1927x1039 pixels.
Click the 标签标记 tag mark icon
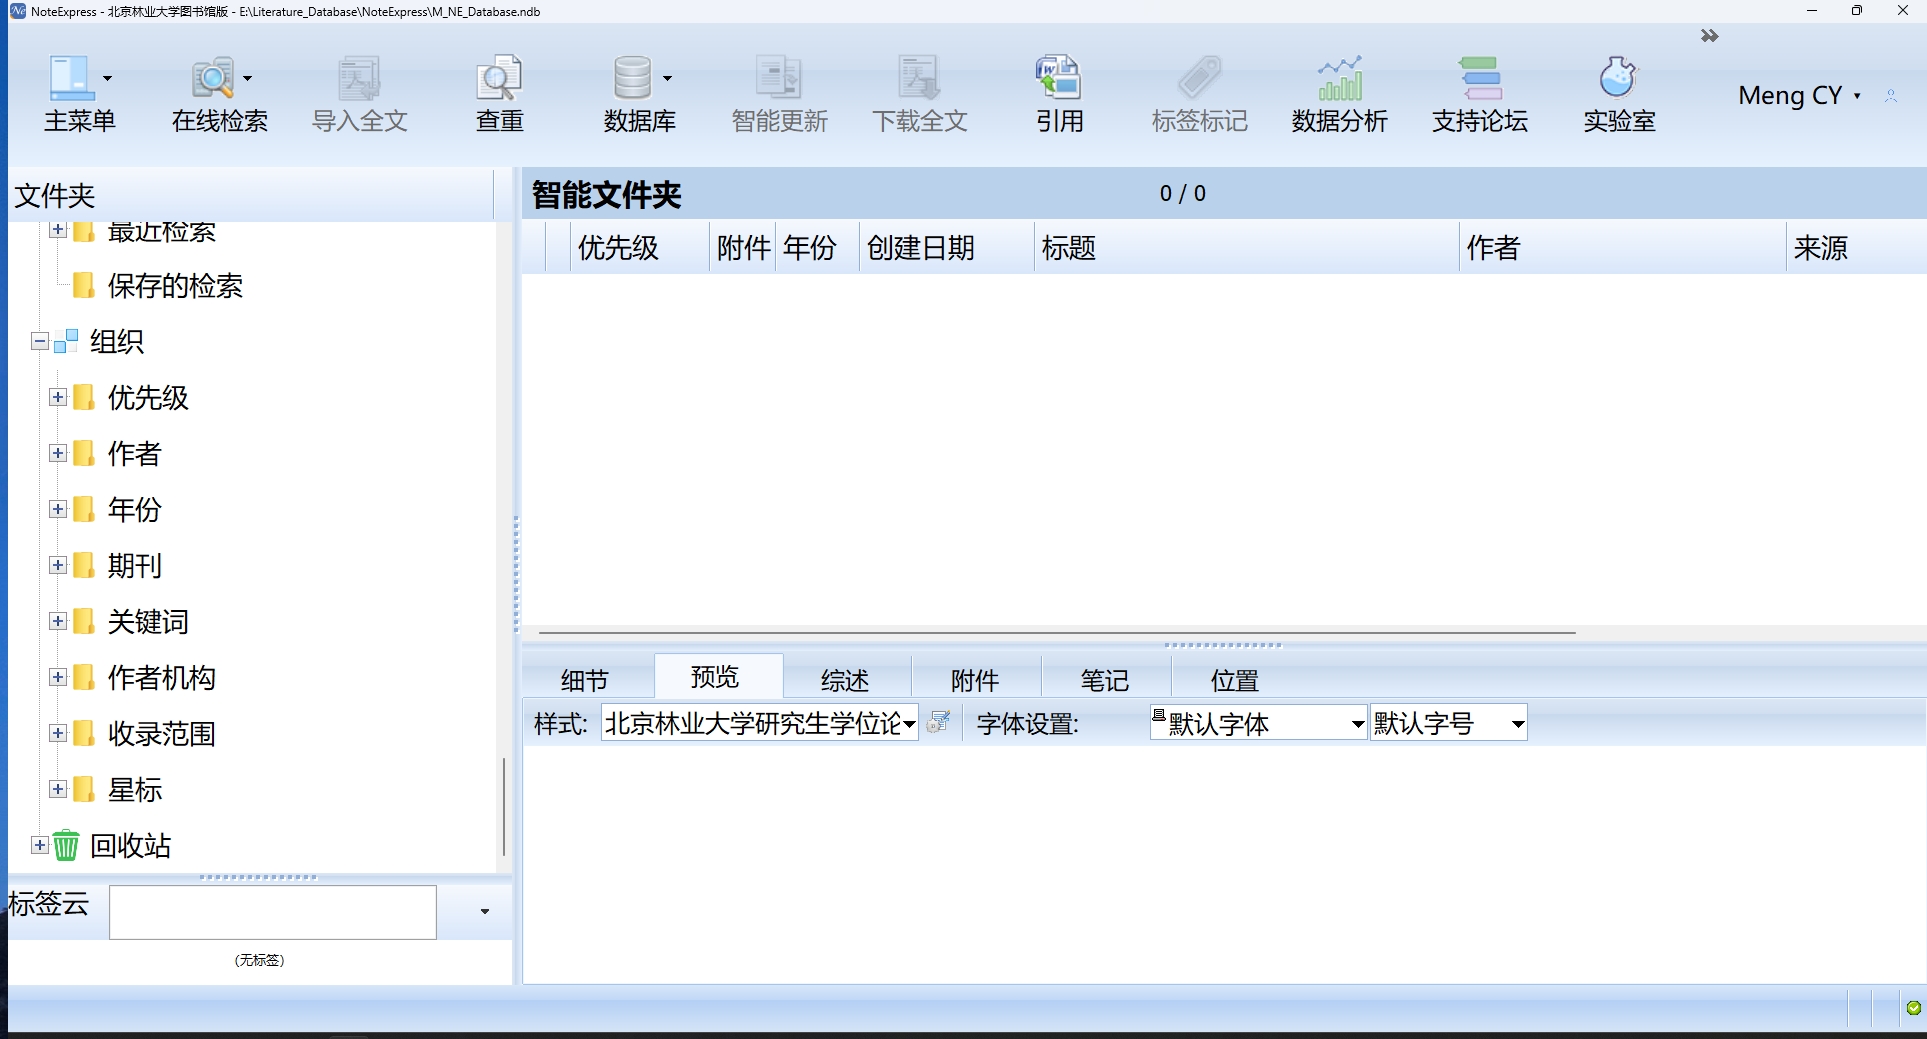pyautogui.click(x=1199, y=78)
